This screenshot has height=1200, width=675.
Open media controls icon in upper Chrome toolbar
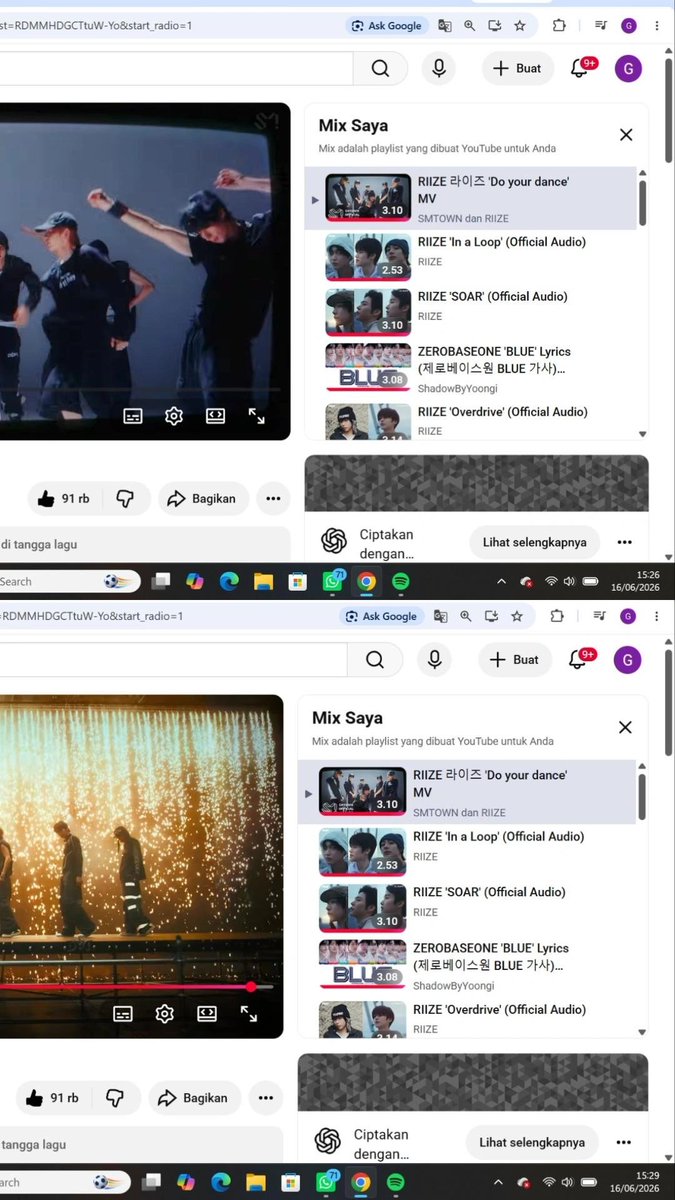pyautogui.click(x=600, y=25)
